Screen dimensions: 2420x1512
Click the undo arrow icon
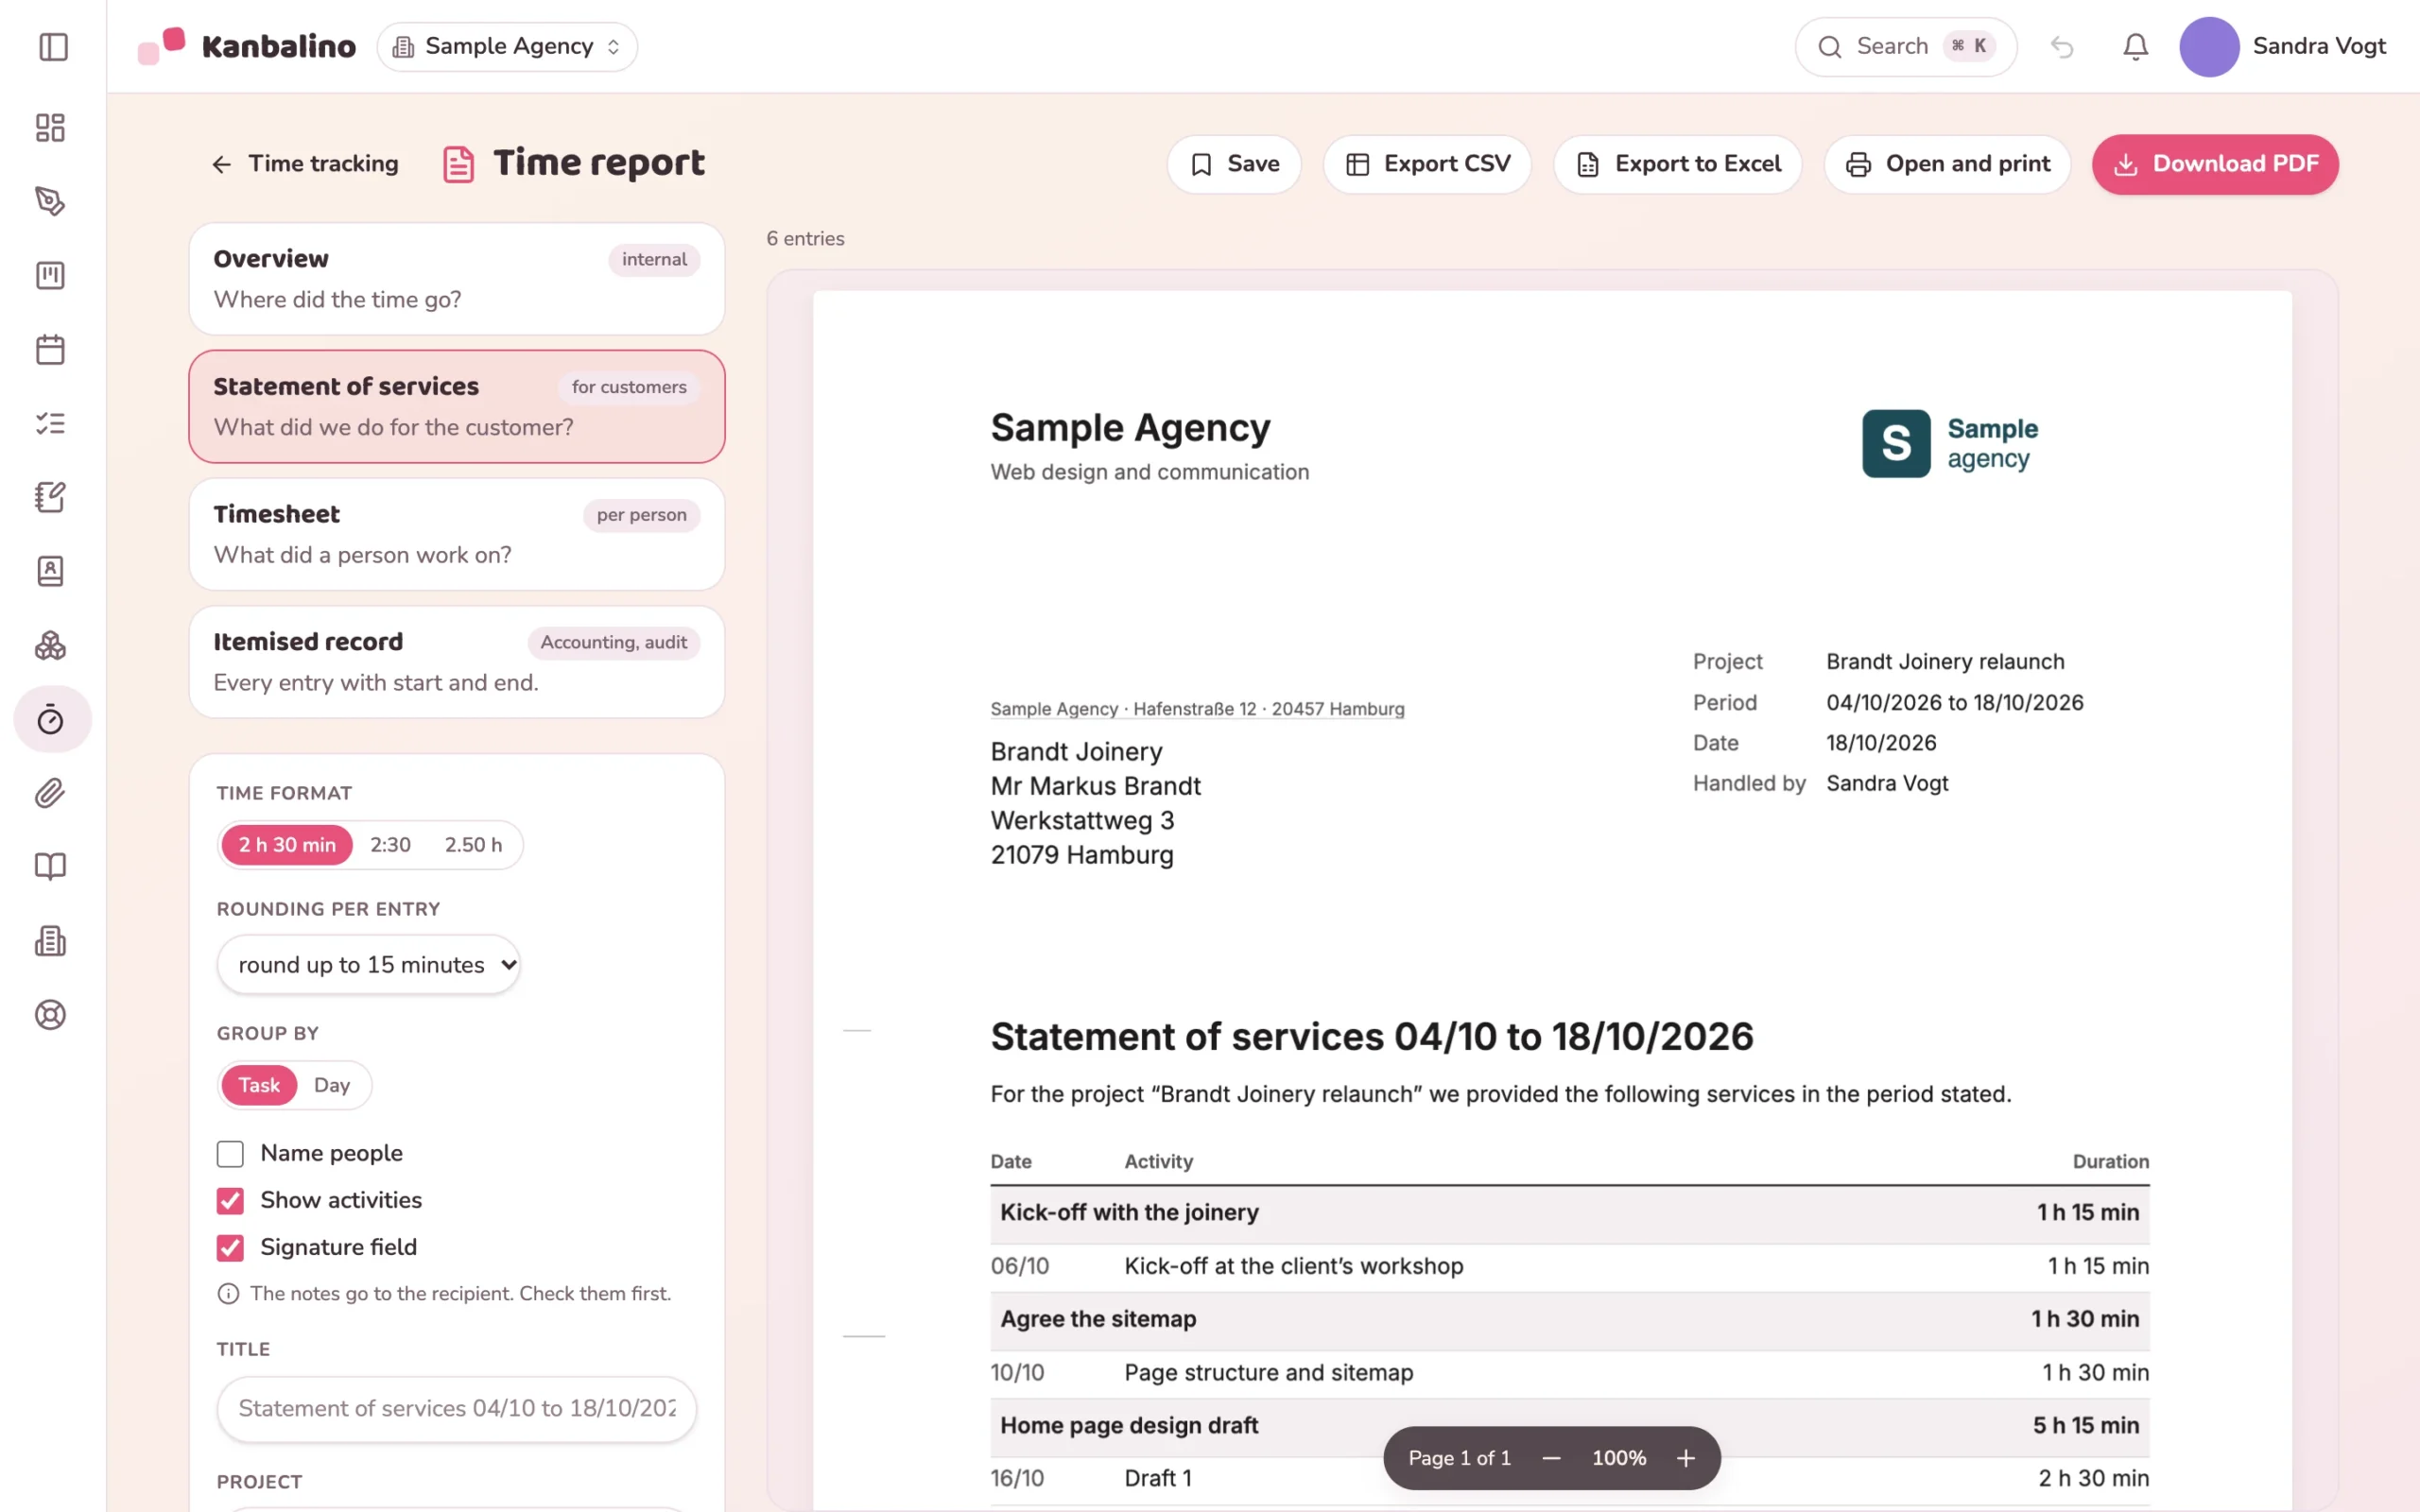coord(2061,47)
